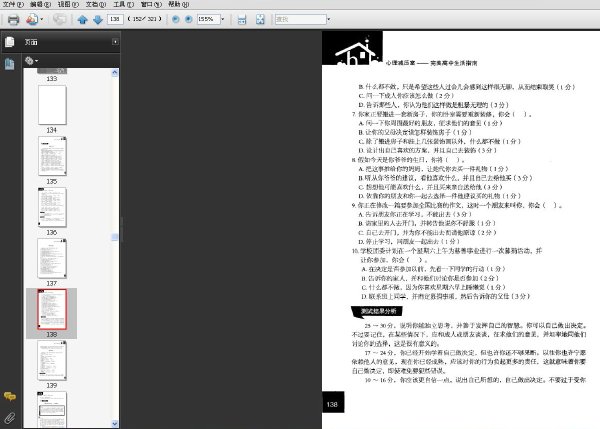Click the page count text (152/321)
This screenshot has width=600, height=429.
point(145,19)
